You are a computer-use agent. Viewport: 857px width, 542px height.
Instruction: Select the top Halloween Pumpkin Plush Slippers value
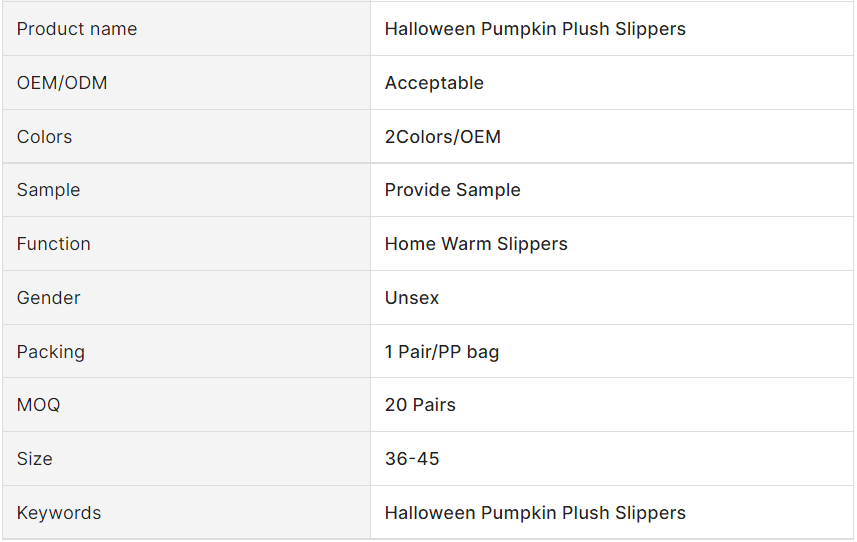[x=535, y=29]
